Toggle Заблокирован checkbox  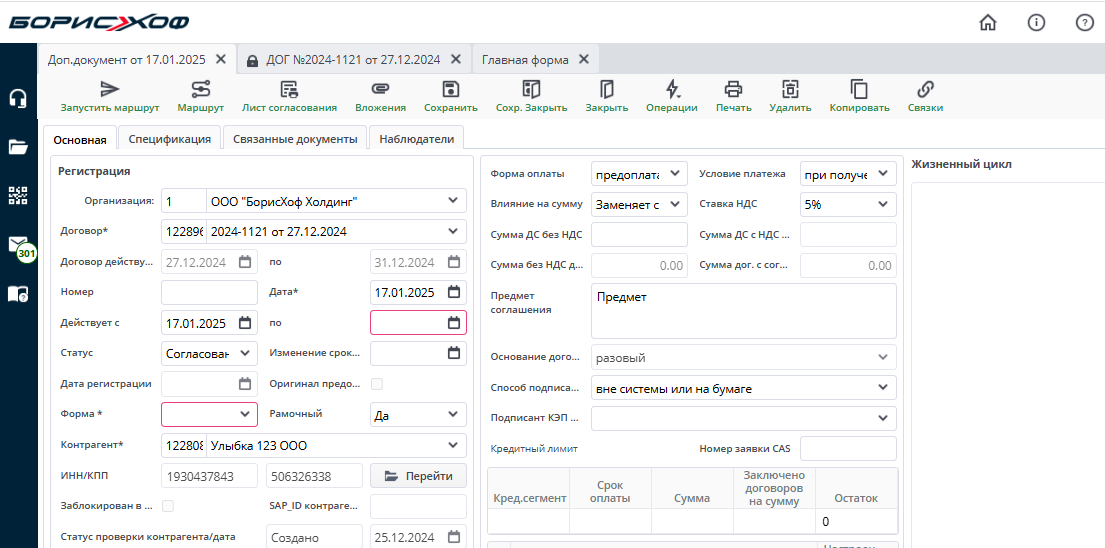168,506
